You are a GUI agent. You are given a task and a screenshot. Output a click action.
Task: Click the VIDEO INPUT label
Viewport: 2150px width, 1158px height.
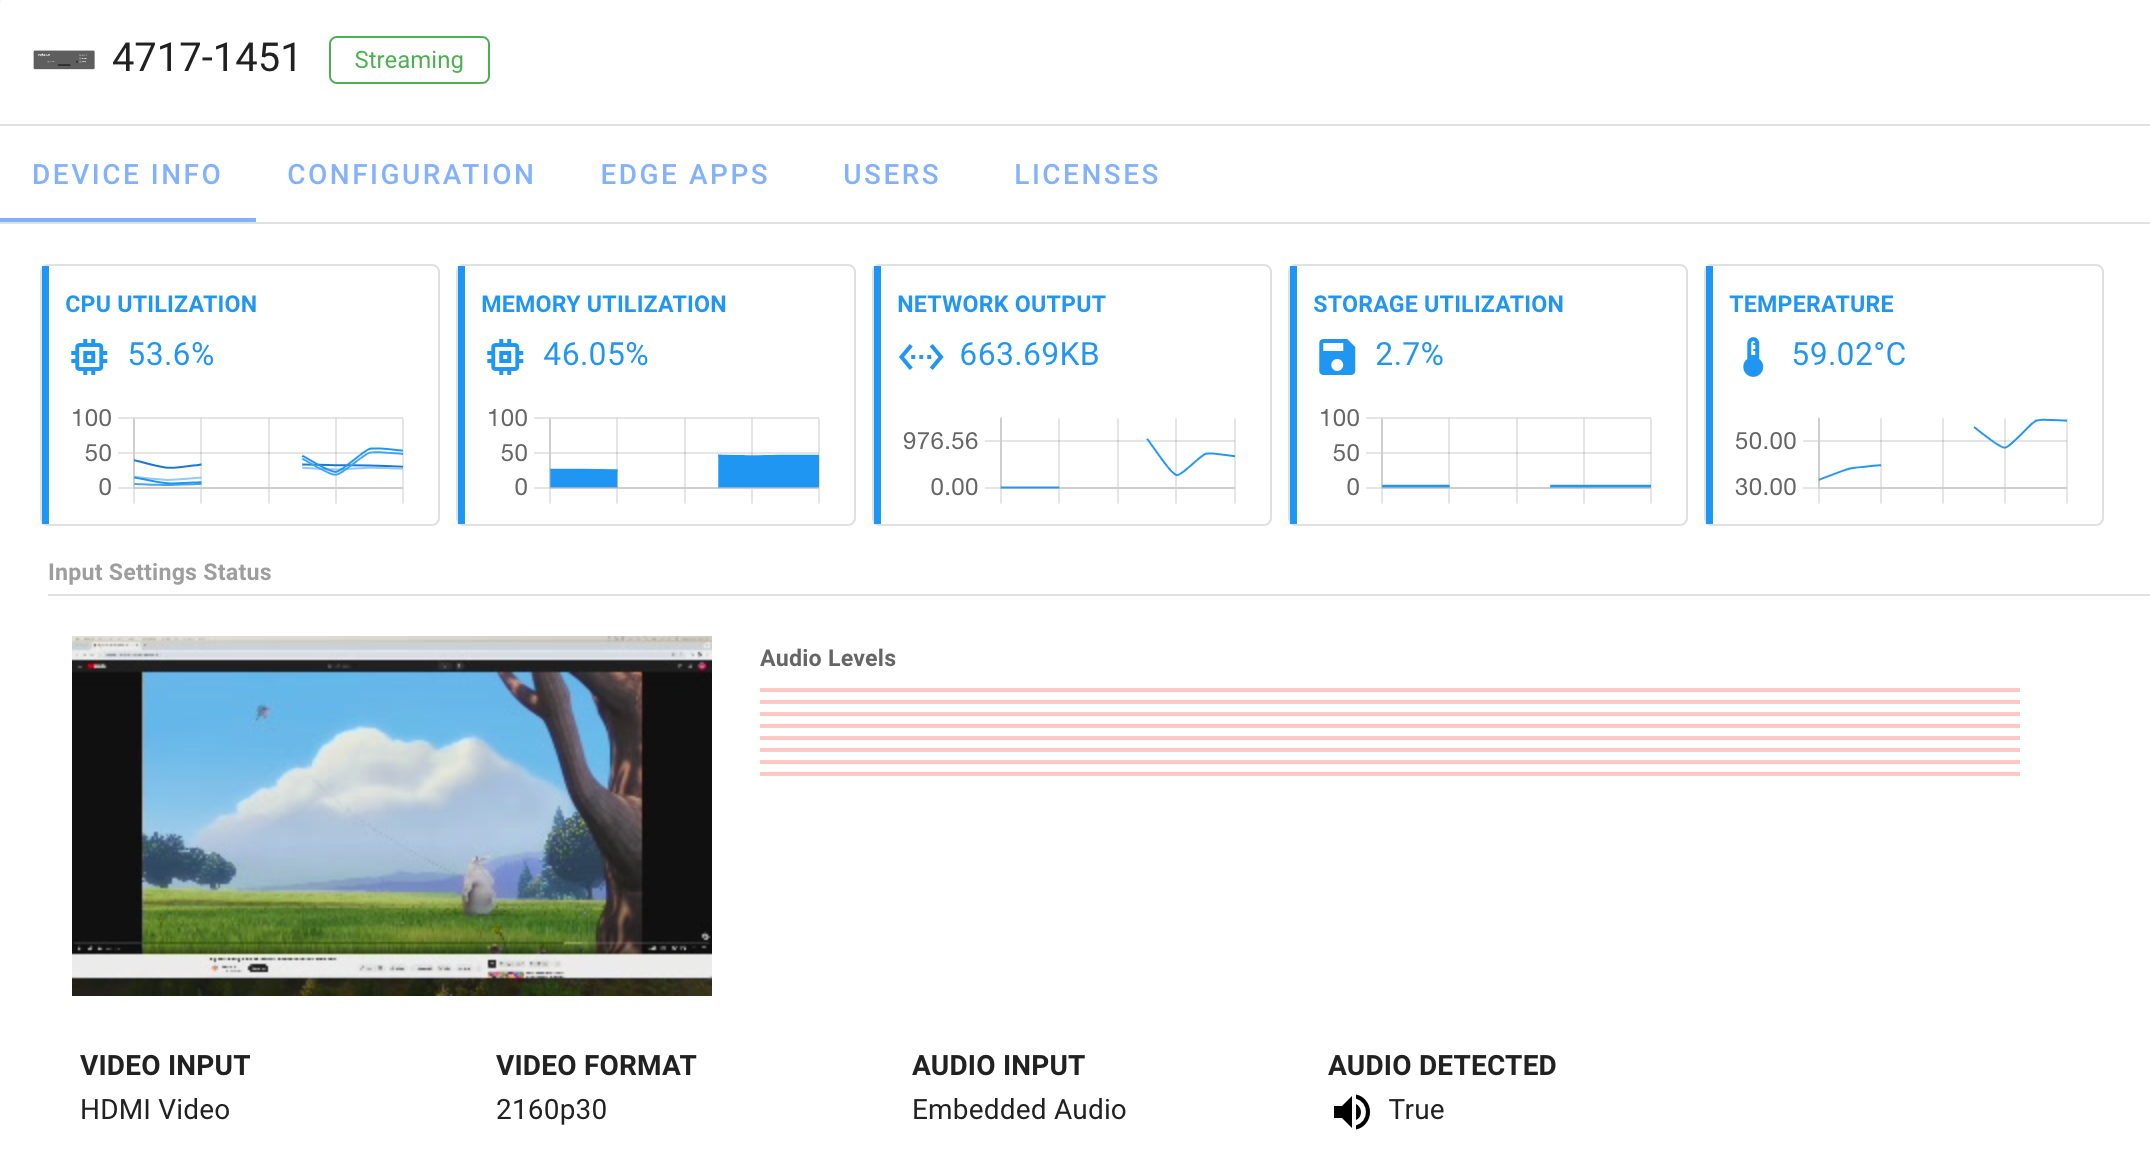[165, 1066]
